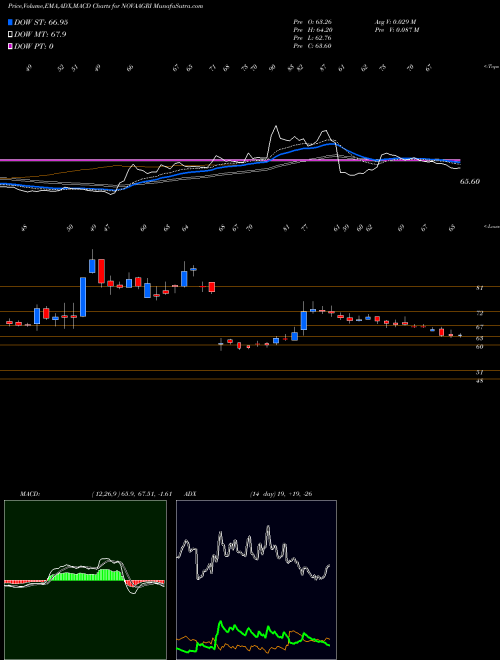Click the ADX panel heading

pyautogui.click(x=190, y=494)
